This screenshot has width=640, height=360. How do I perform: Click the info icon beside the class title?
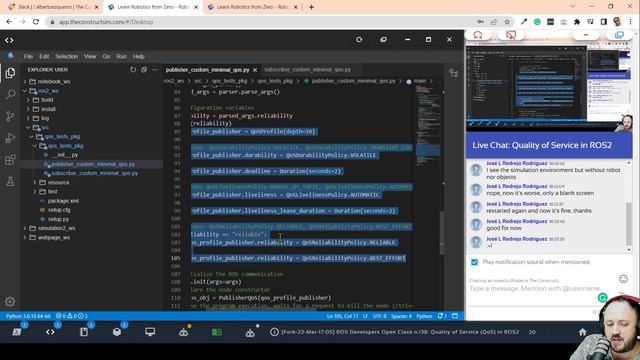274,332
